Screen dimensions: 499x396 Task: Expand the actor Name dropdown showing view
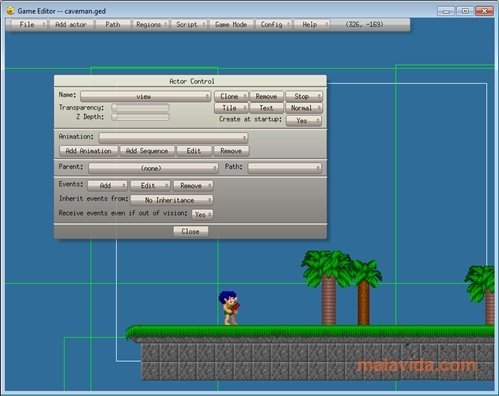145,97
